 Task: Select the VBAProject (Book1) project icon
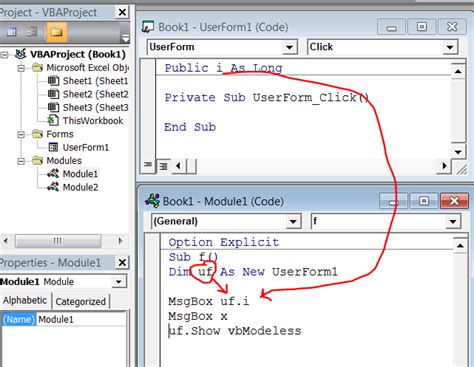[x=21, y=54]
